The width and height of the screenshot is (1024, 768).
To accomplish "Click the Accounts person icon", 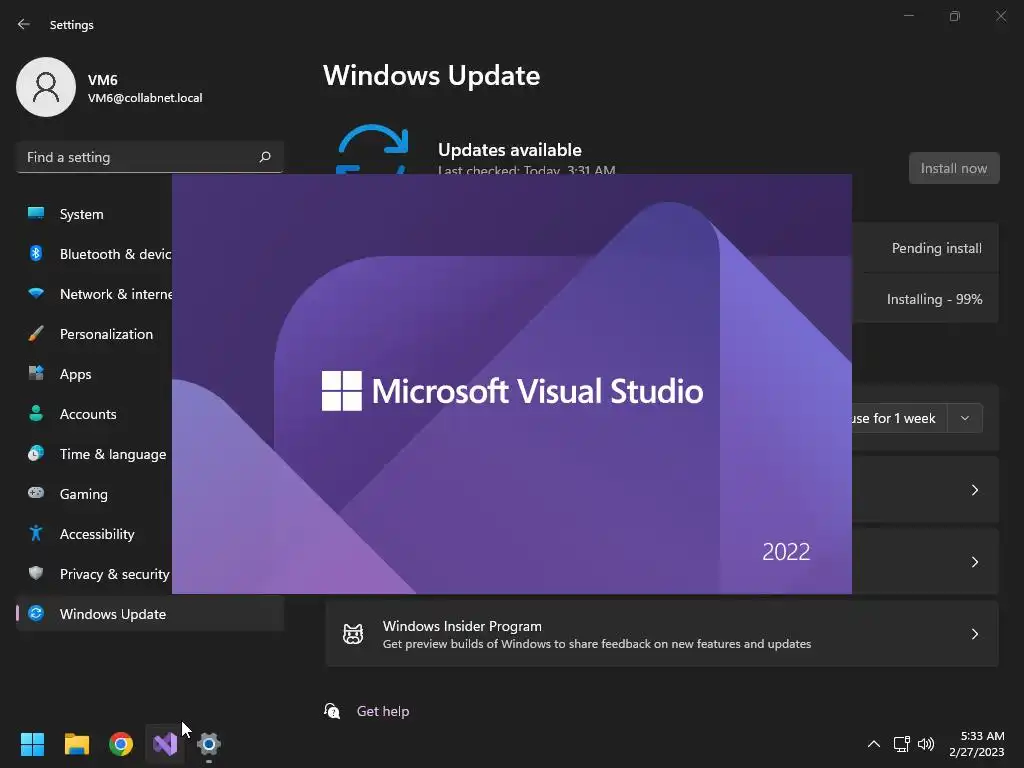I will [x=36, y=413].
